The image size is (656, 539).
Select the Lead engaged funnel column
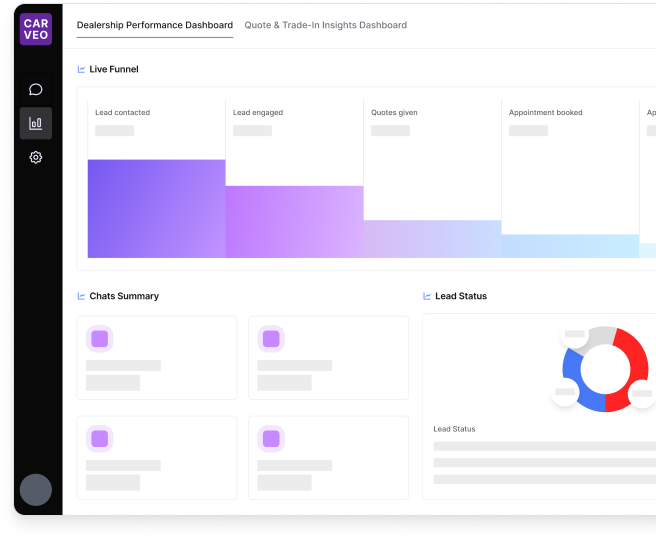[294, 180]
